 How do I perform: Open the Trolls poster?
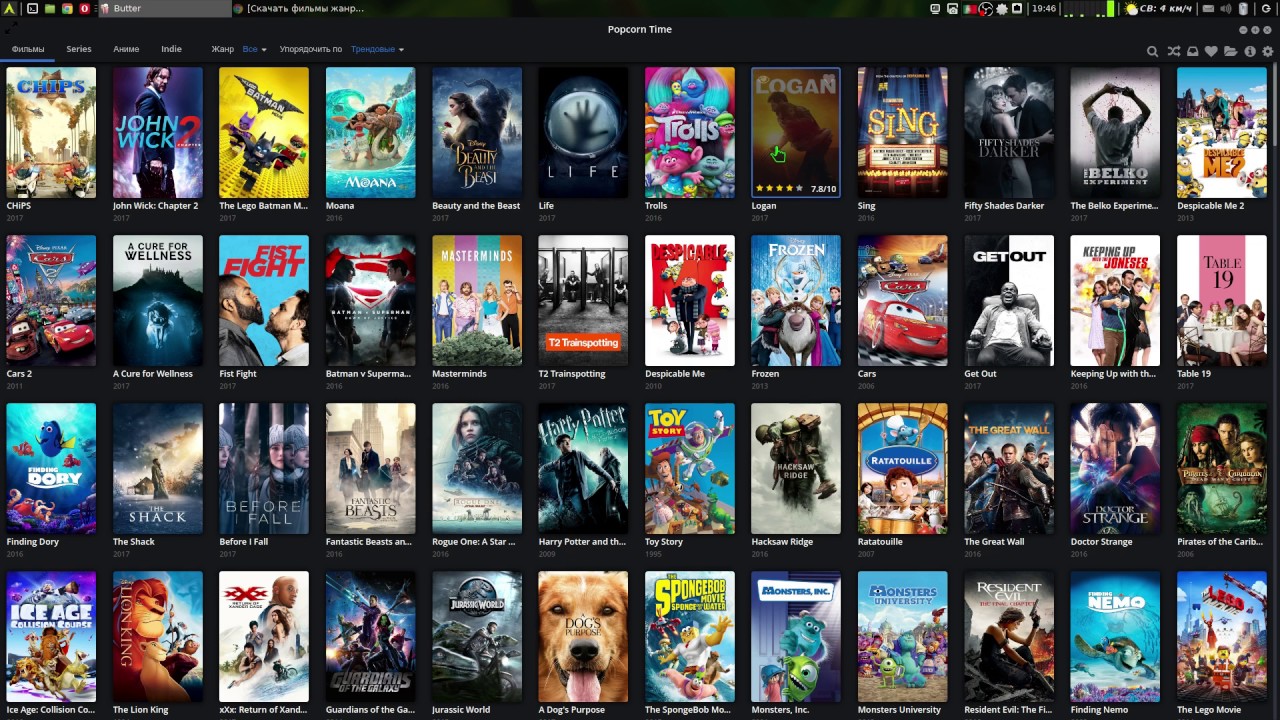pyautogui.click(x=690, y=133)
